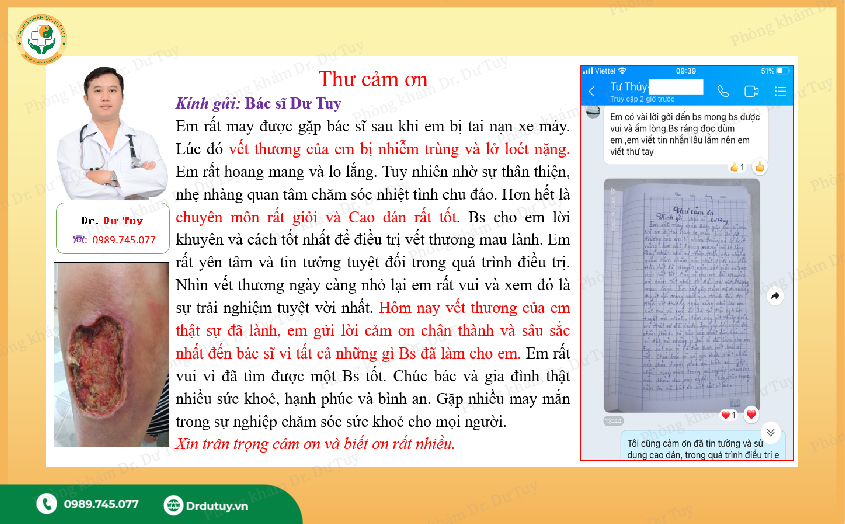Click the green phone icon in footer

point(46,504)
